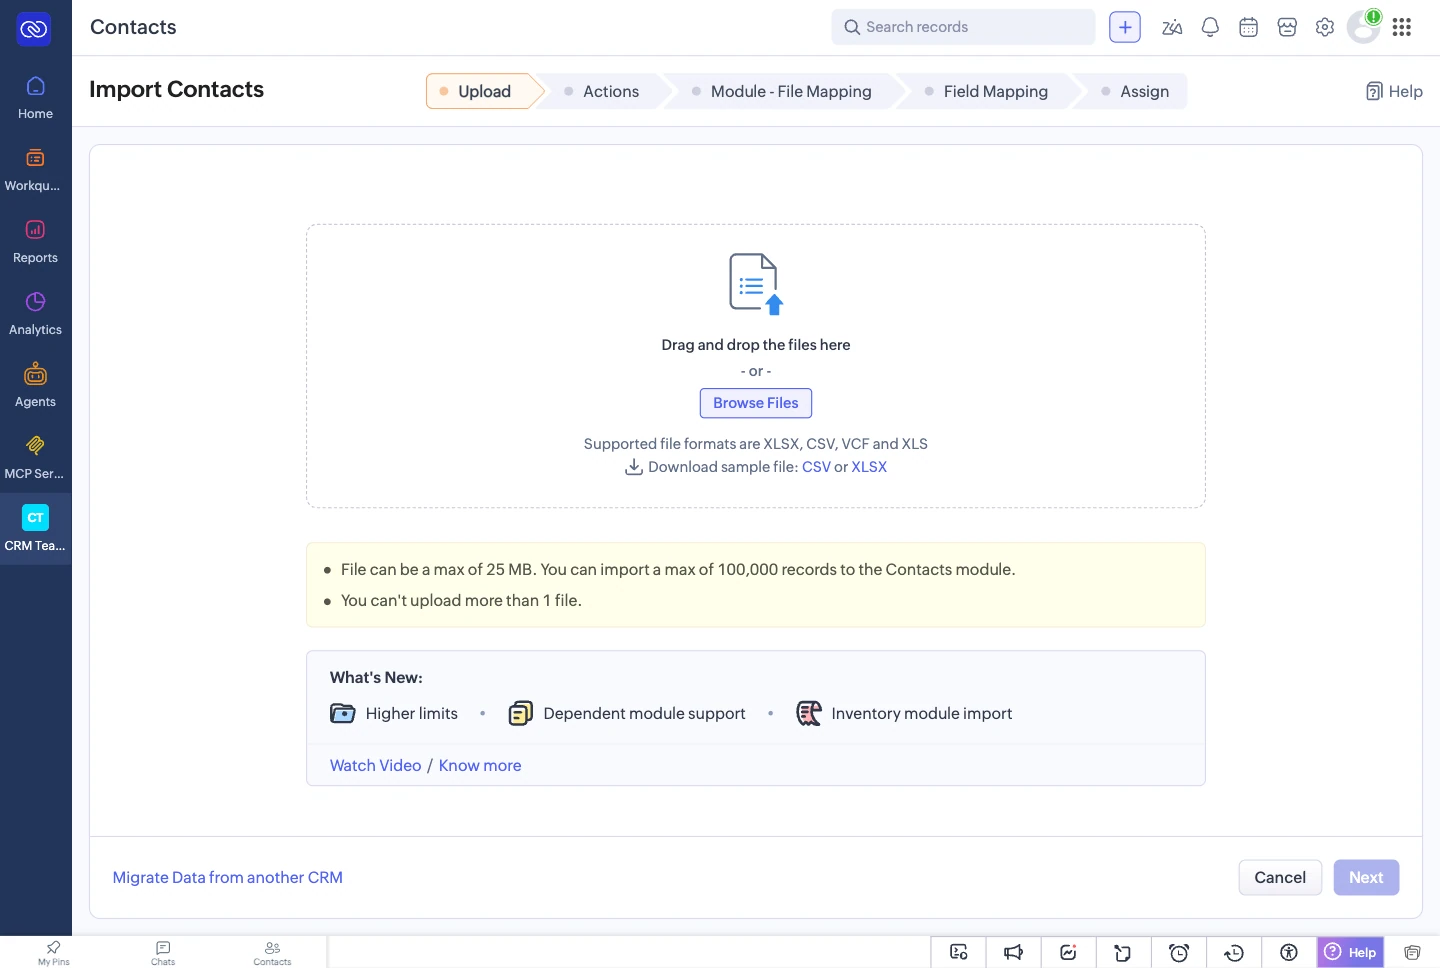The width and height of the screenshot is (1440, 968).
Task: Click Browse Files button
Action: click(756, 403)
